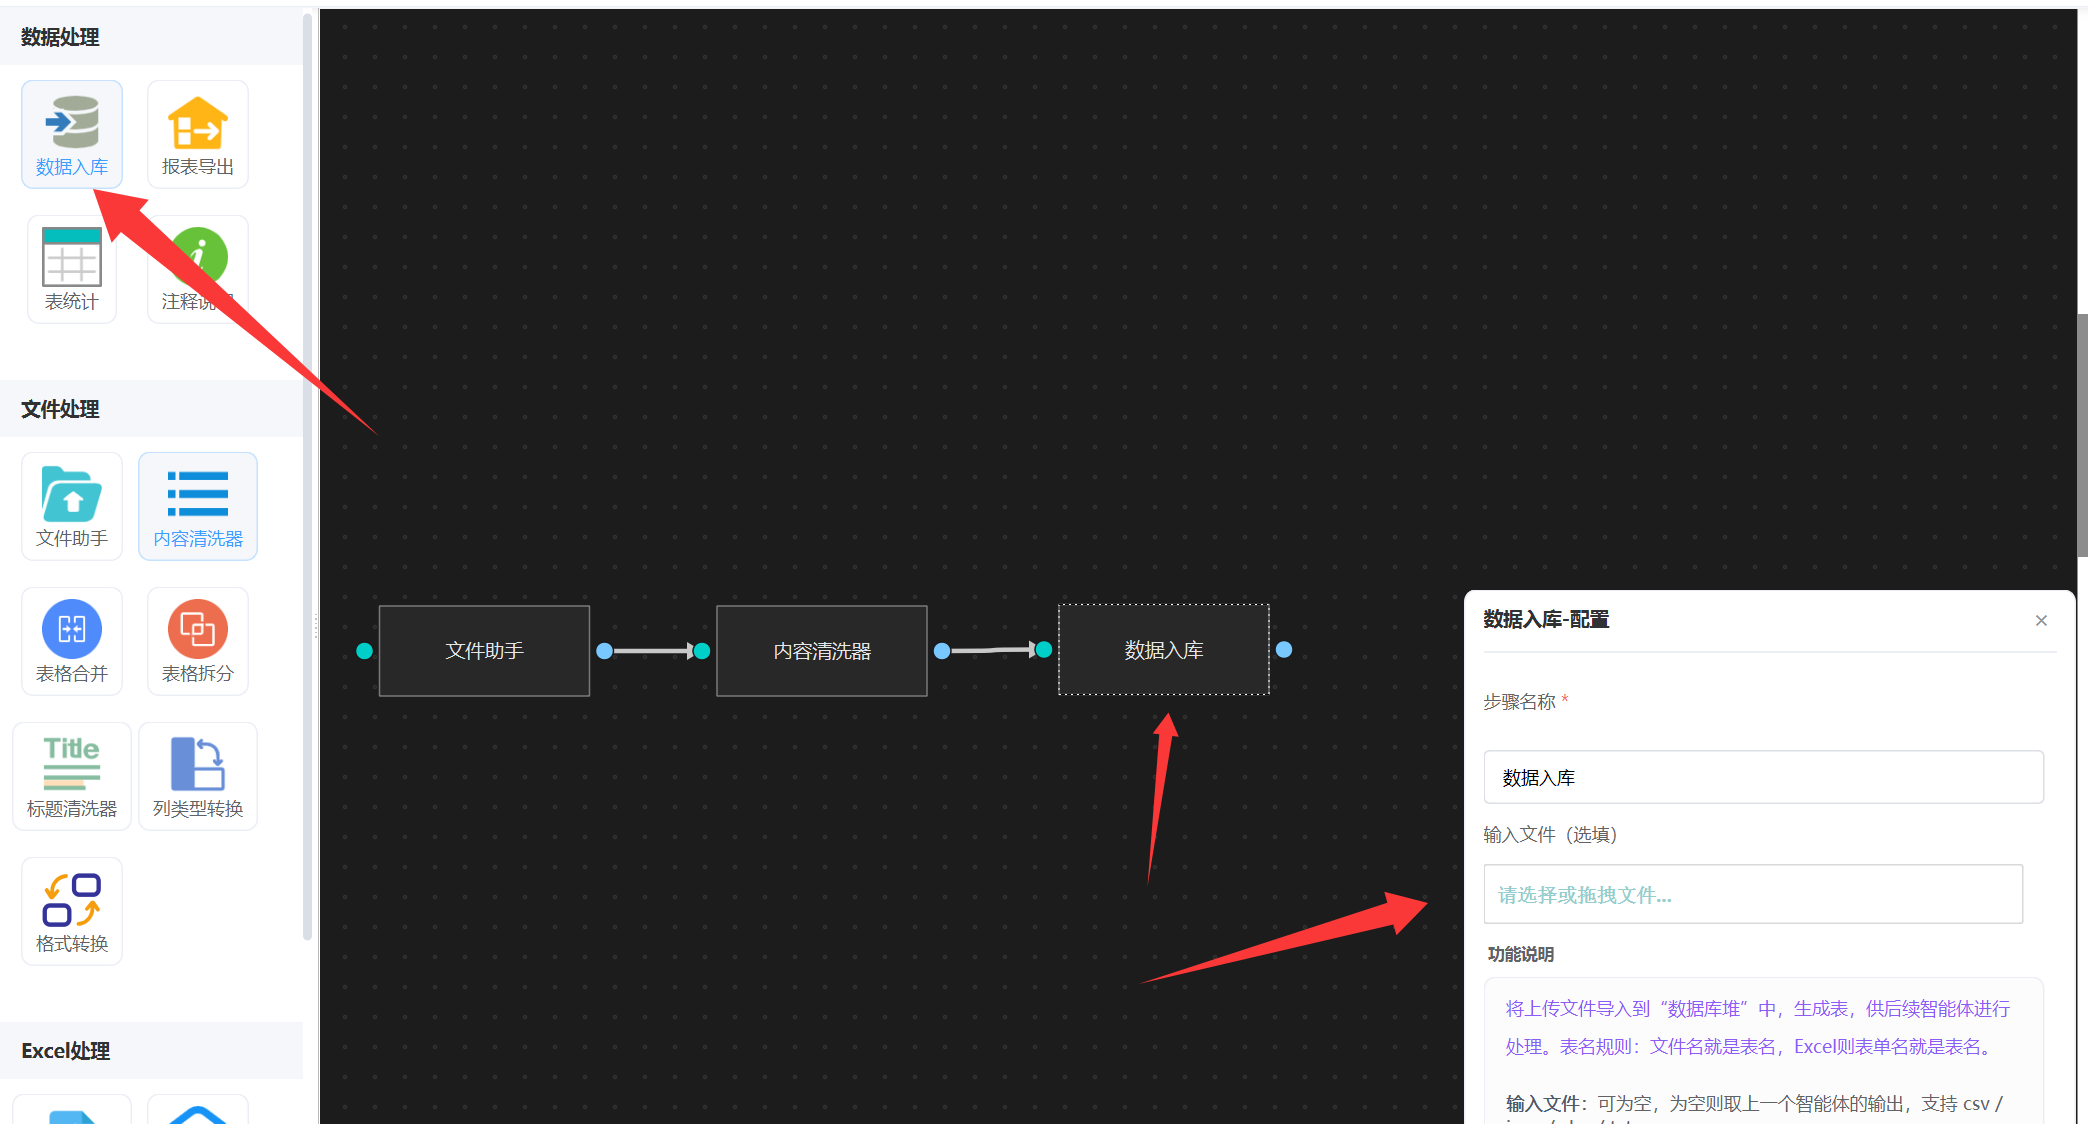Select the 报表导出 tool icon
The width and height of the screenshot is (2088, 1124).
[198, 123]
